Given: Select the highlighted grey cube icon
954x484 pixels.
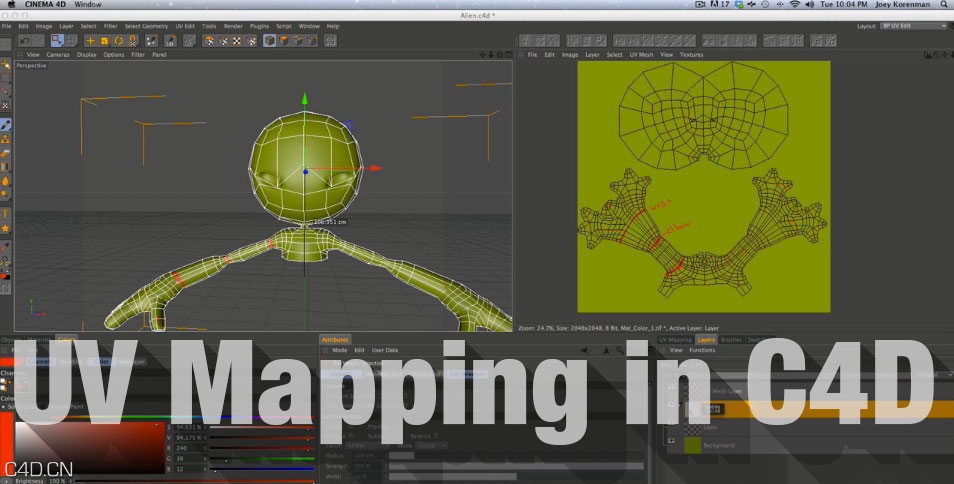Looking at the screenshot, I should pos(270,41).
